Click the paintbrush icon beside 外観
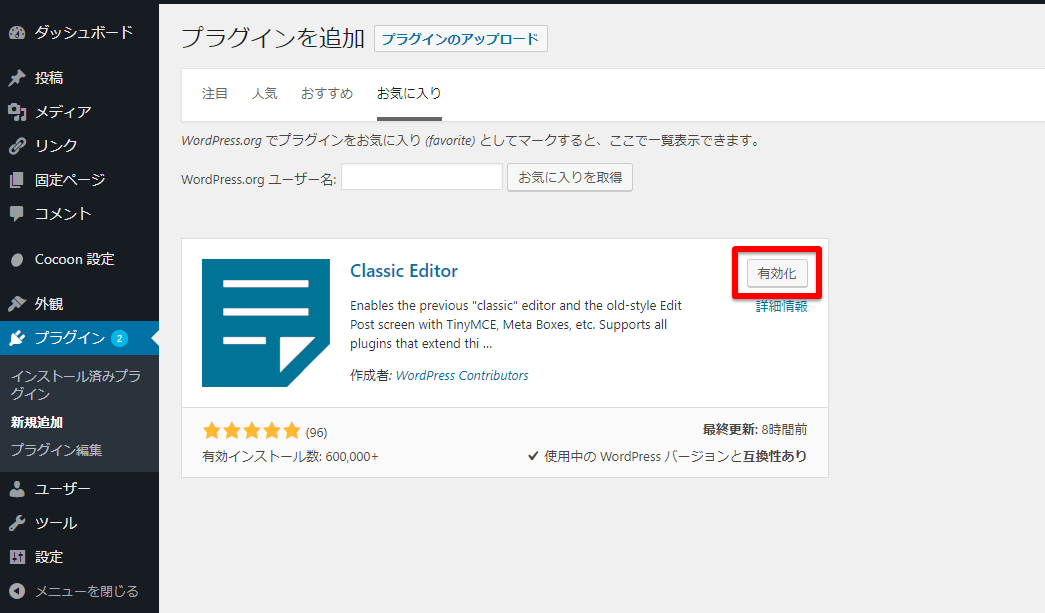This screenshot has height=613, width=1045. (x=17, y=304)
